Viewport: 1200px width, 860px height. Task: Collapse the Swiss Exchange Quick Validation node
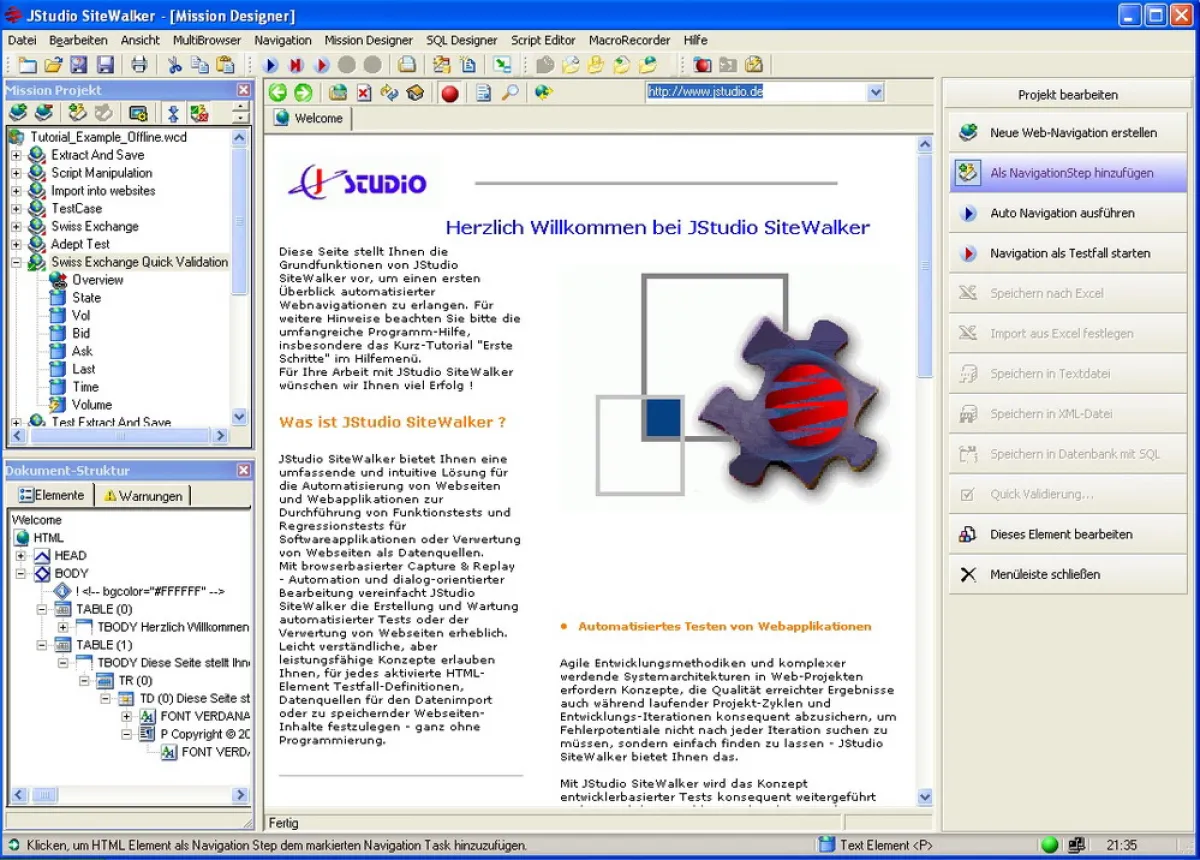[16, 262]
